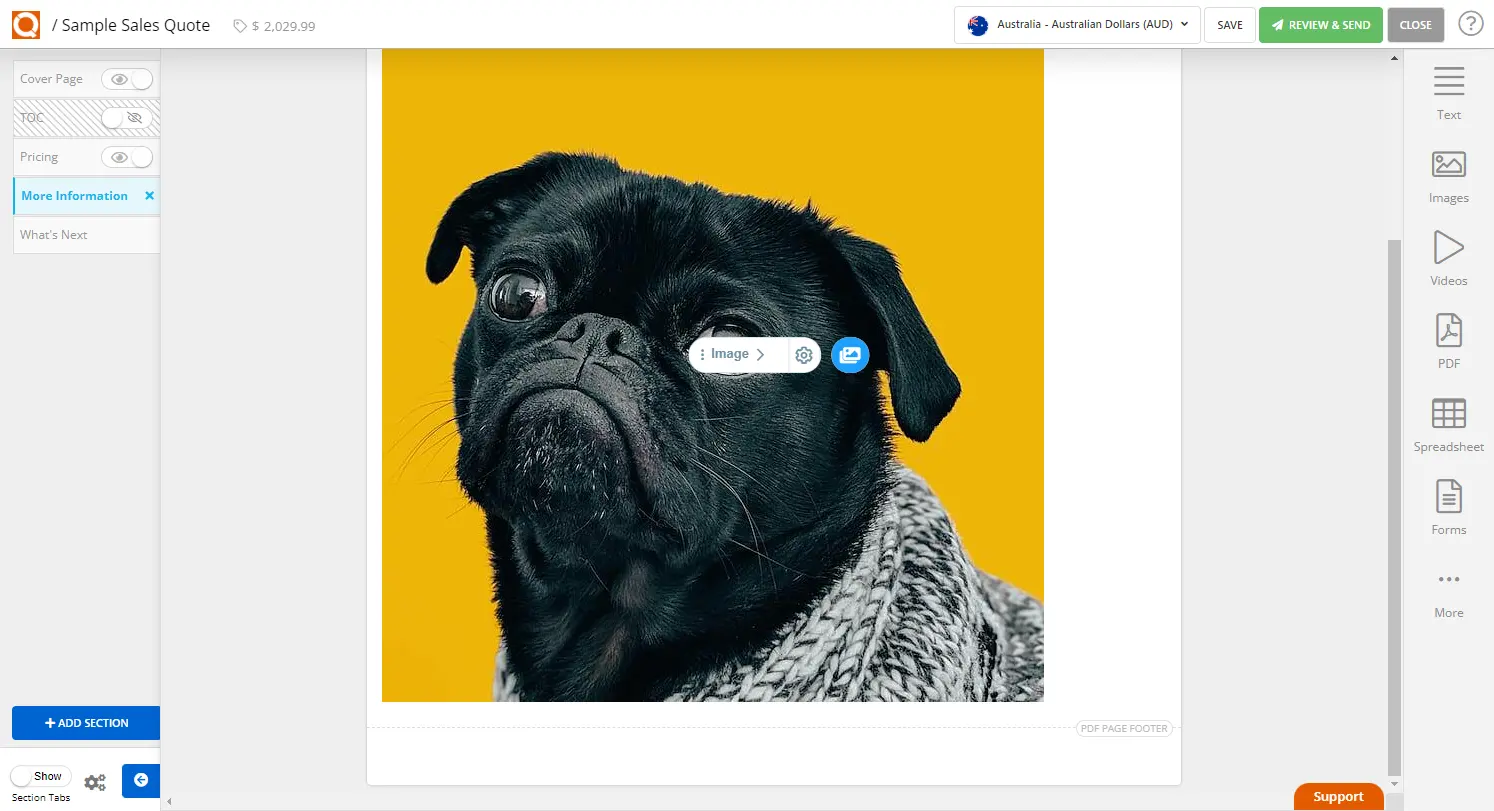This screenshot has height=811, width=1494.
Task: Select the What's Next section tab
Action: [x=54, y=235]
